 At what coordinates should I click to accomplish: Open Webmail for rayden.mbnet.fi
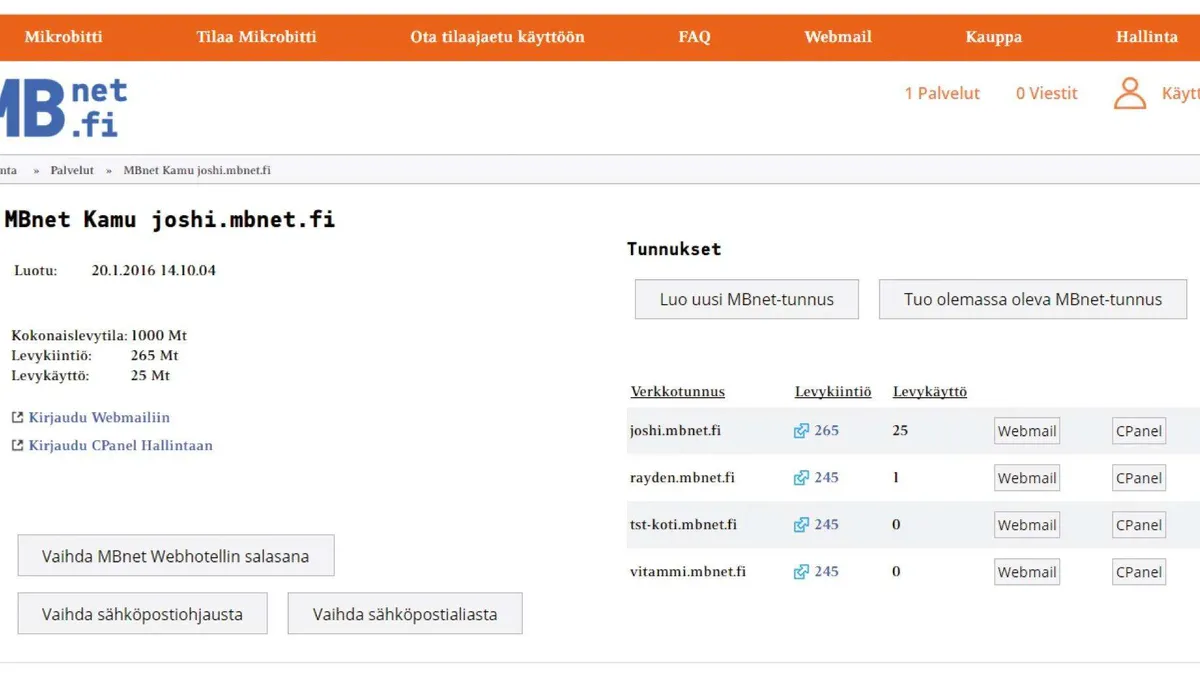tap(1026, 478)
